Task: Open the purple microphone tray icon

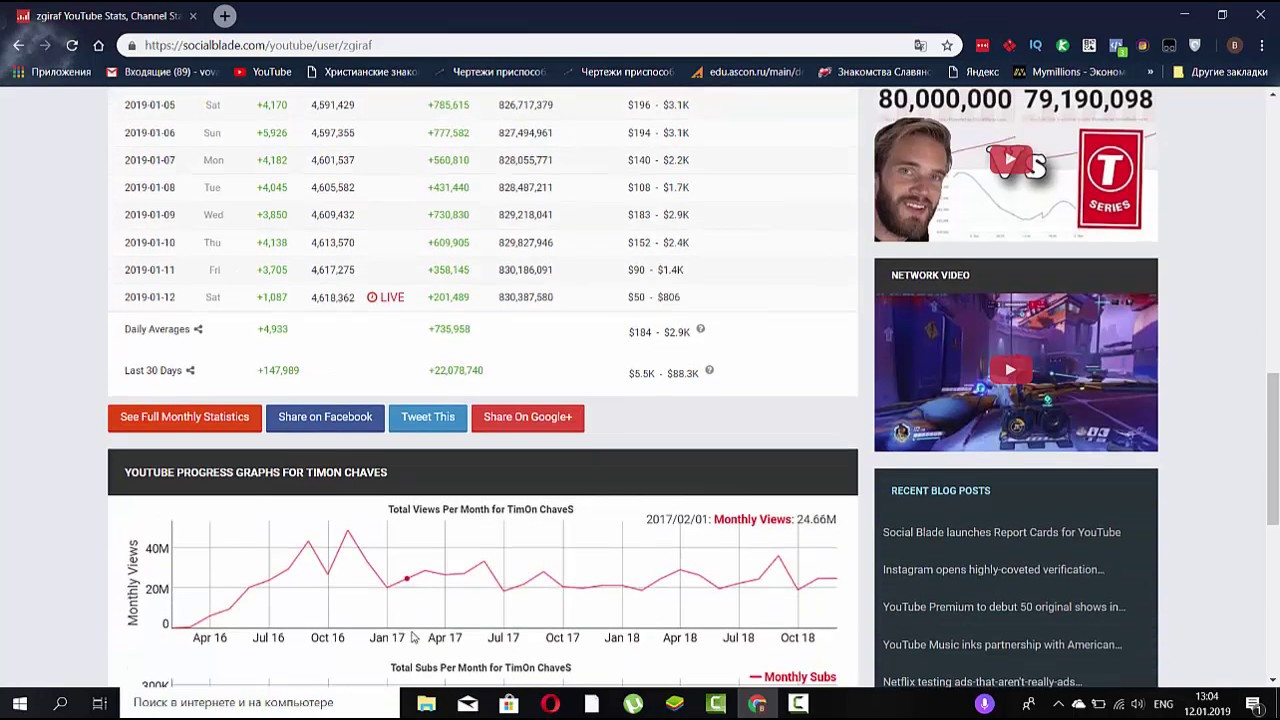Action: pos(985,703)
